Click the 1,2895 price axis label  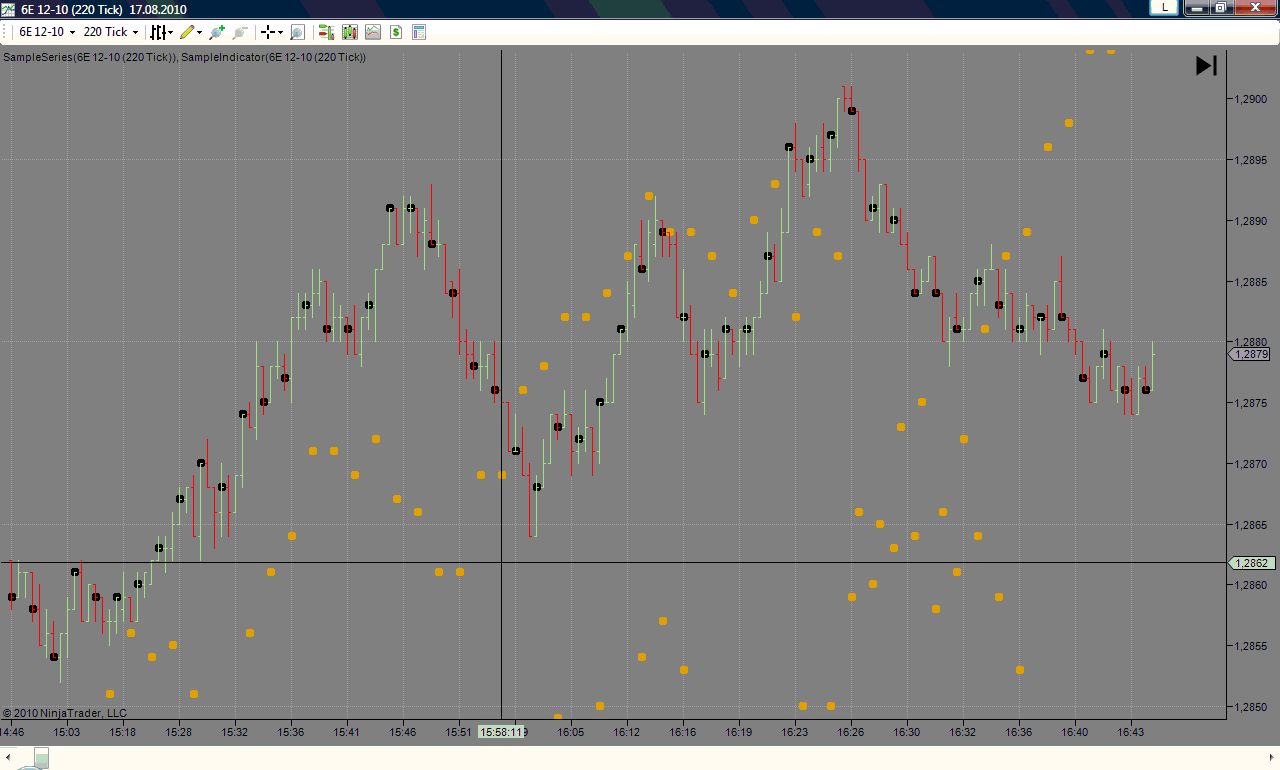pyautogui.click(x=1251, y=160)
